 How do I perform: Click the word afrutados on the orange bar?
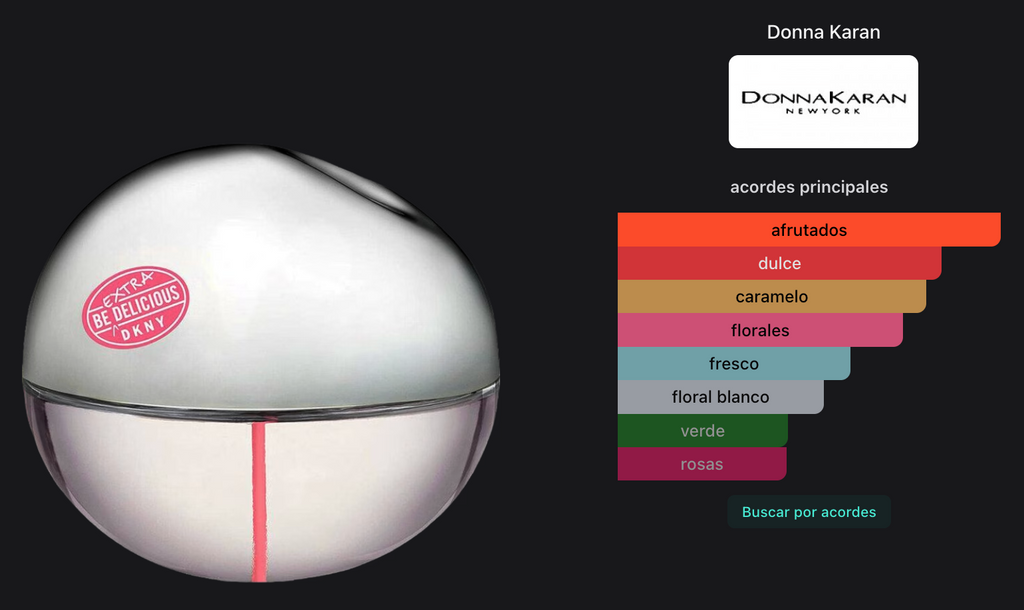tap(808, 230)
